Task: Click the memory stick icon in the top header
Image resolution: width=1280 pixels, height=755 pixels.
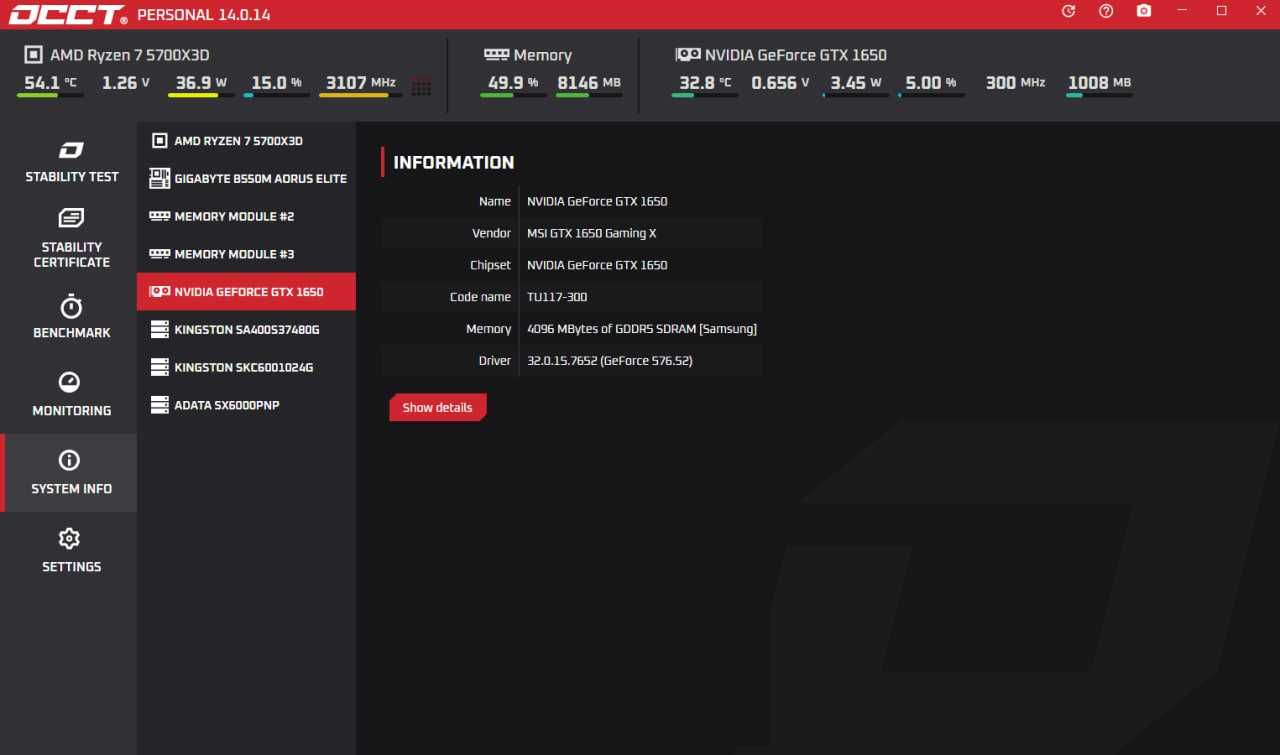Action: (496, 55)
